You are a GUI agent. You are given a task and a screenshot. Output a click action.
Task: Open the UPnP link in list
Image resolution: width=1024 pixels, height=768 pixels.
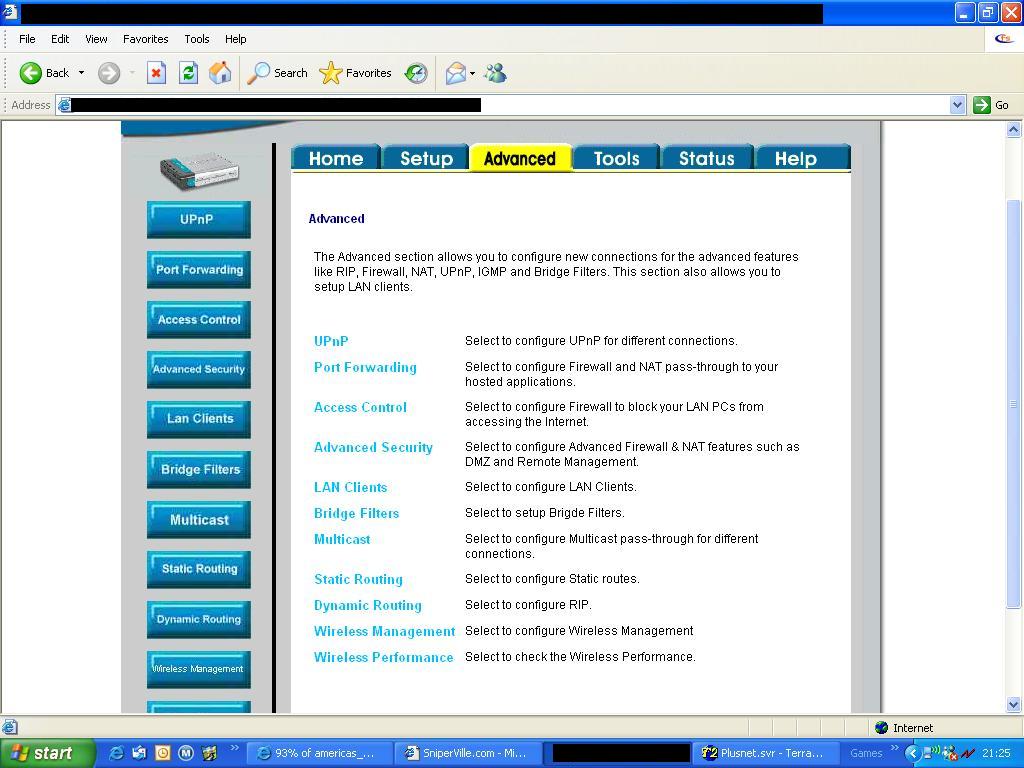click(x=331, y=341)
